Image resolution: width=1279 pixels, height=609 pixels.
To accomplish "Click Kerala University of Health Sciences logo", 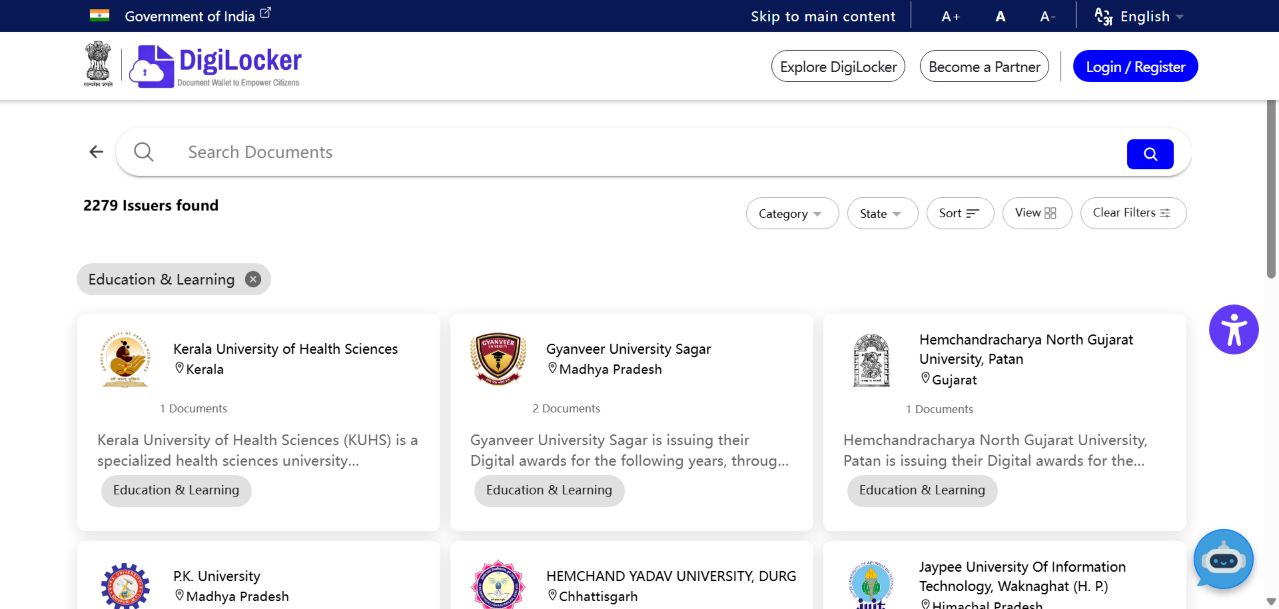I will (126, 360).
